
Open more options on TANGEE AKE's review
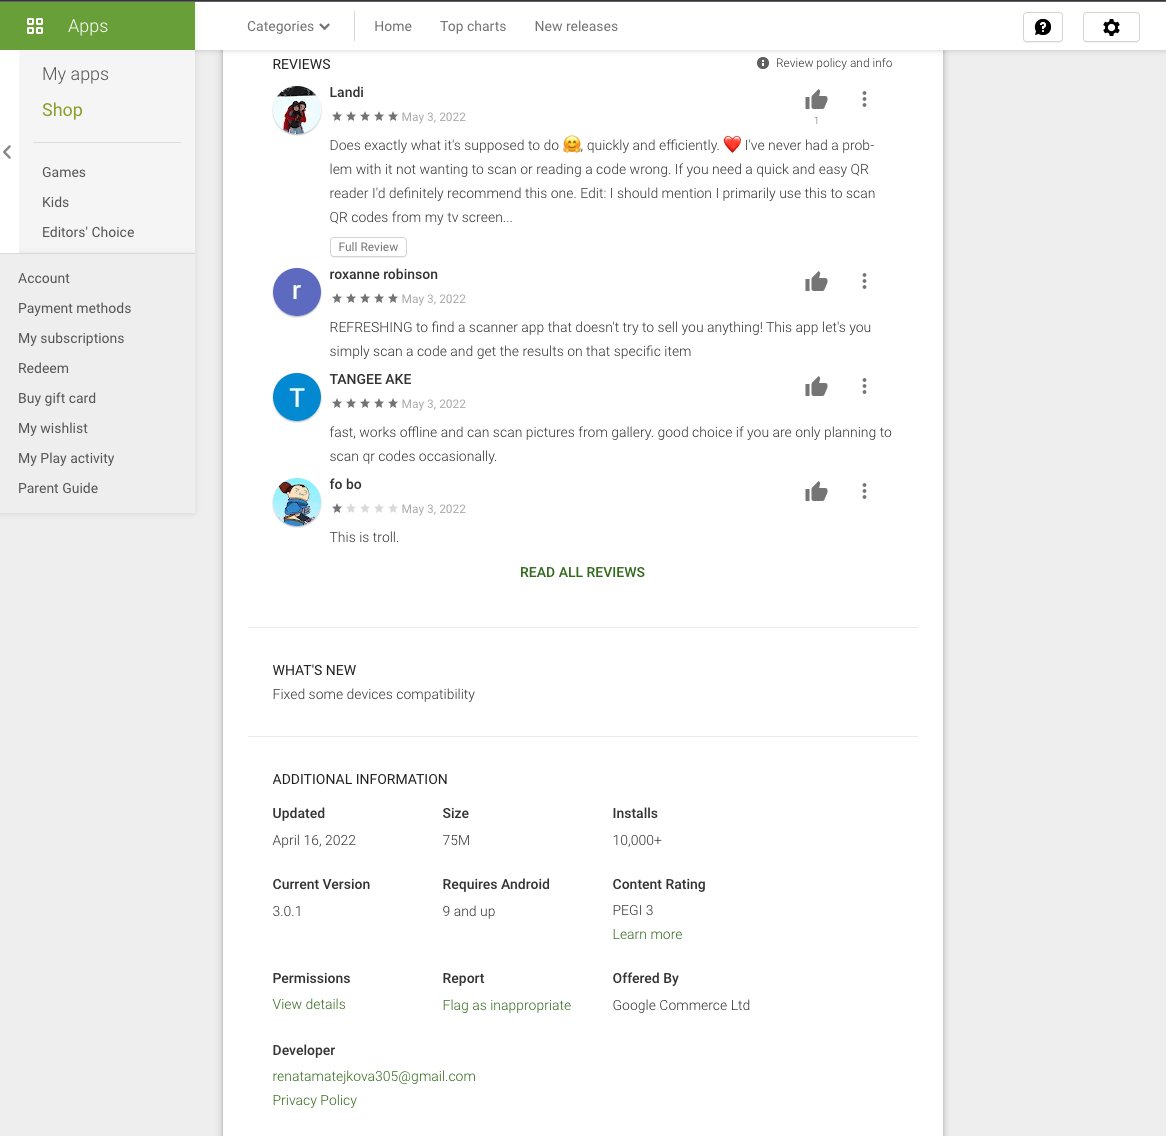point(864,386)
